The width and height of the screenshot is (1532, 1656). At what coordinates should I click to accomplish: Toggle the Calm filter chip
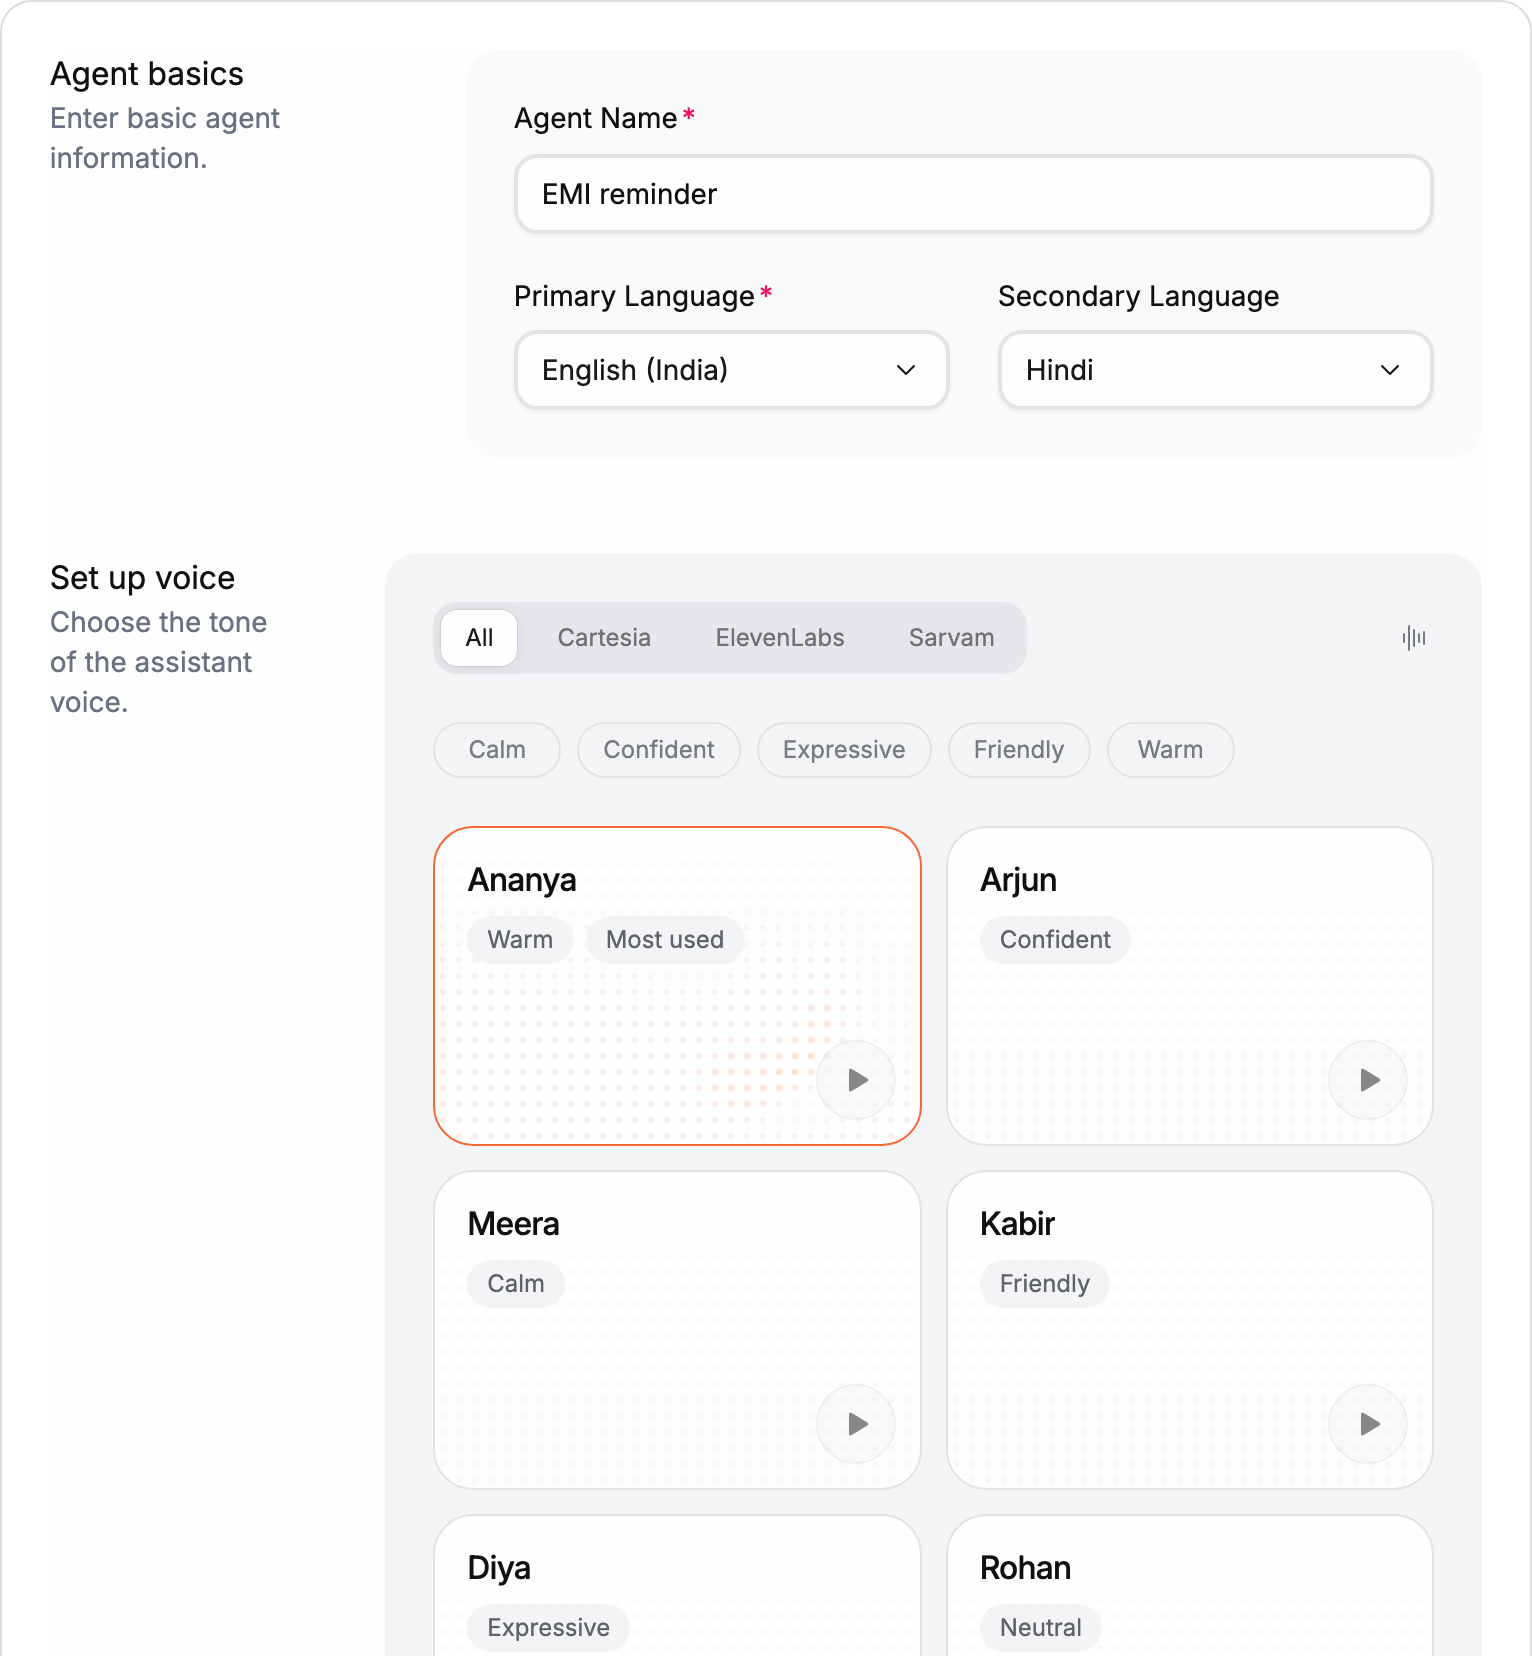(x=497, y=750)
